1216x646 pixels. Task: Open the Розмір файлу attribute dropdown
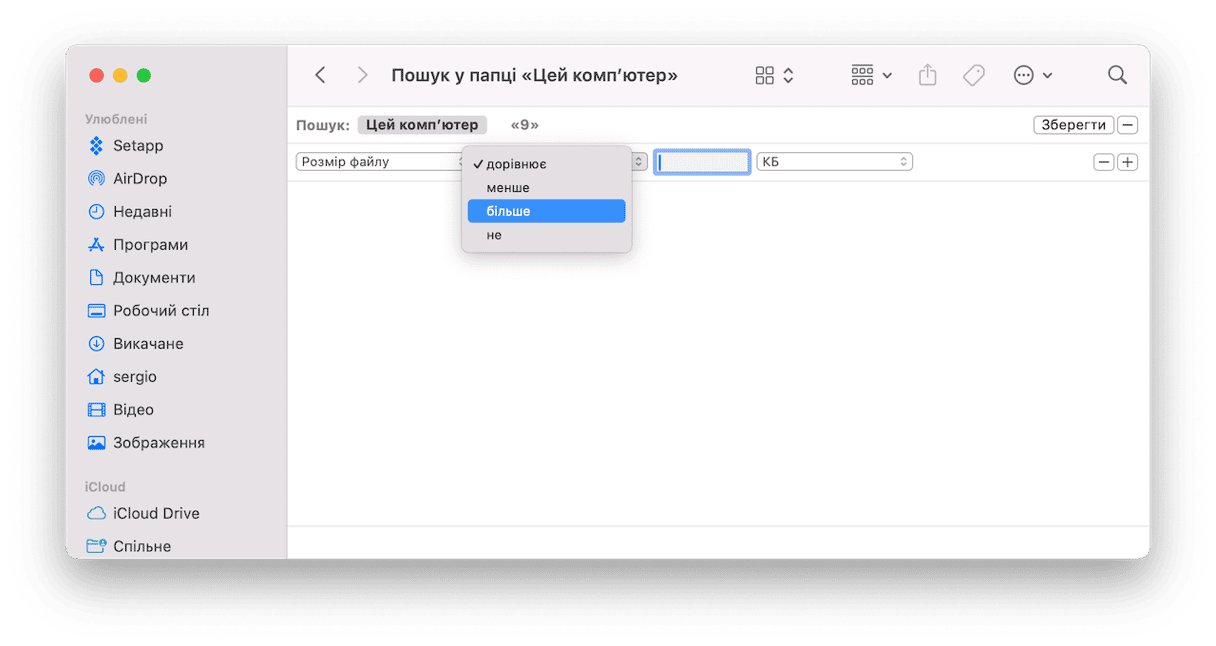378,162
